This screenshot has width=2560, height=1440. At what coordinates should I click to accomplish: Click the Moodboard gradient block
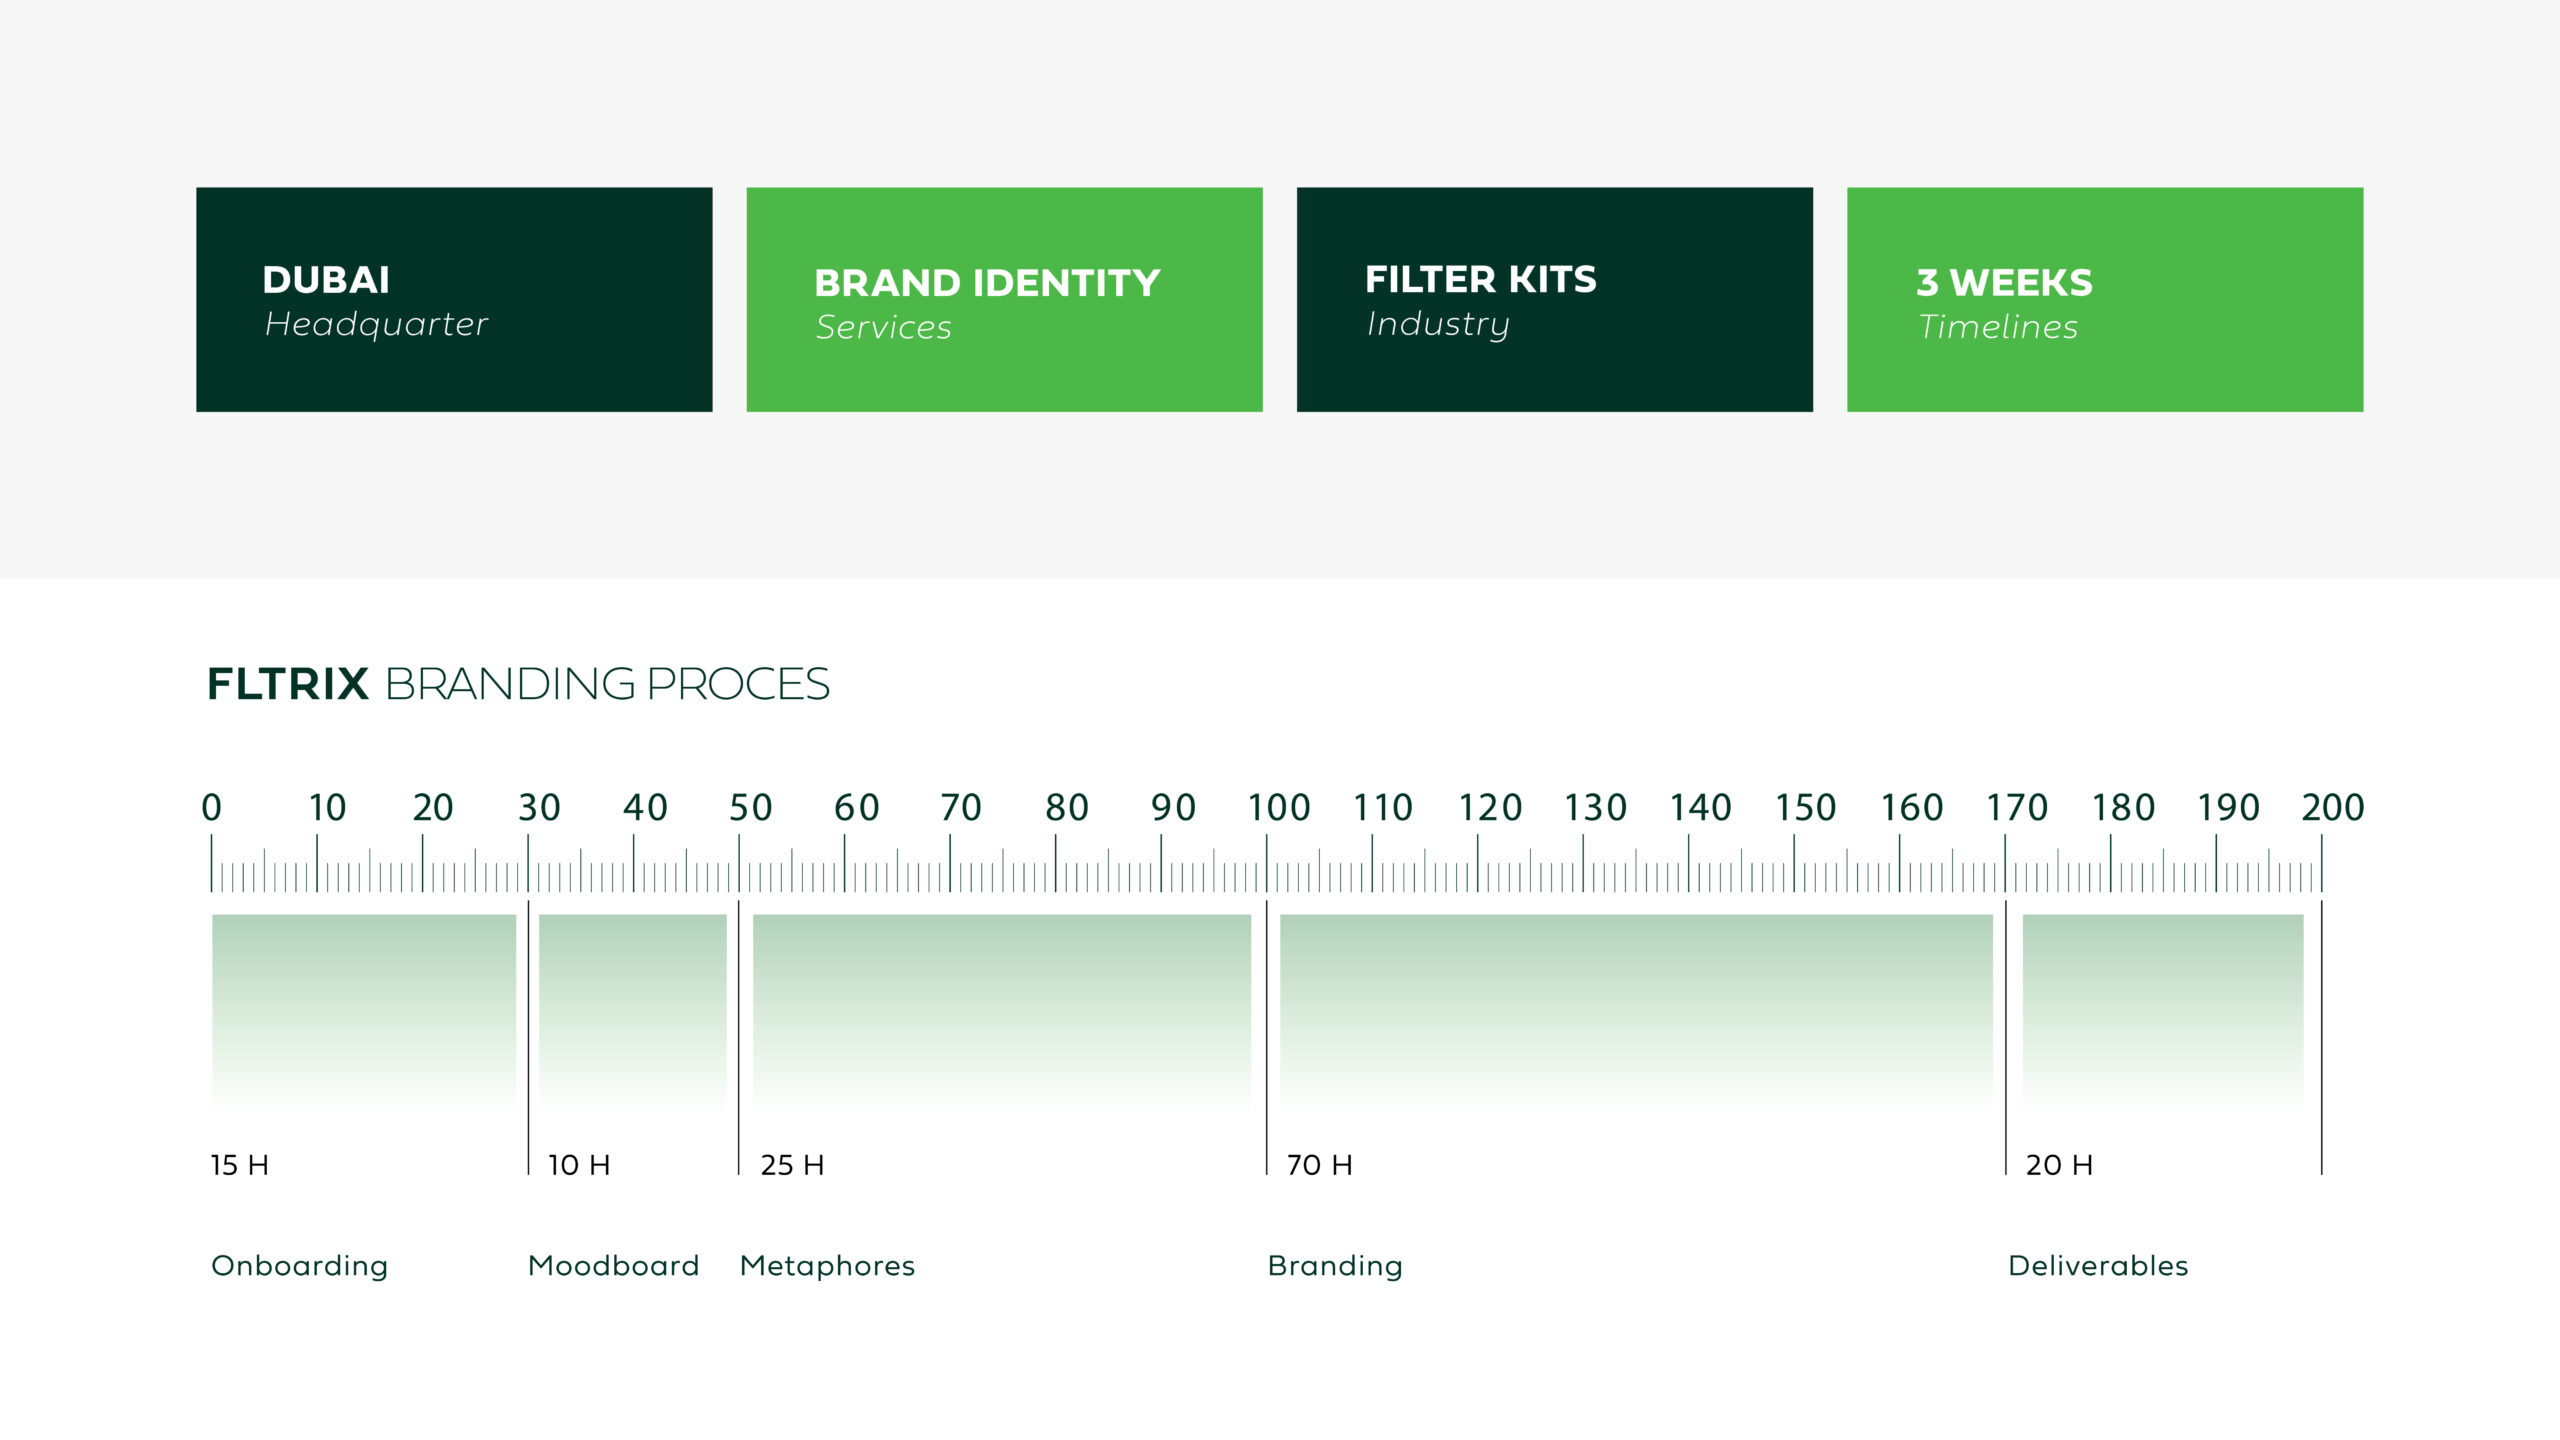click(632, 1010)
